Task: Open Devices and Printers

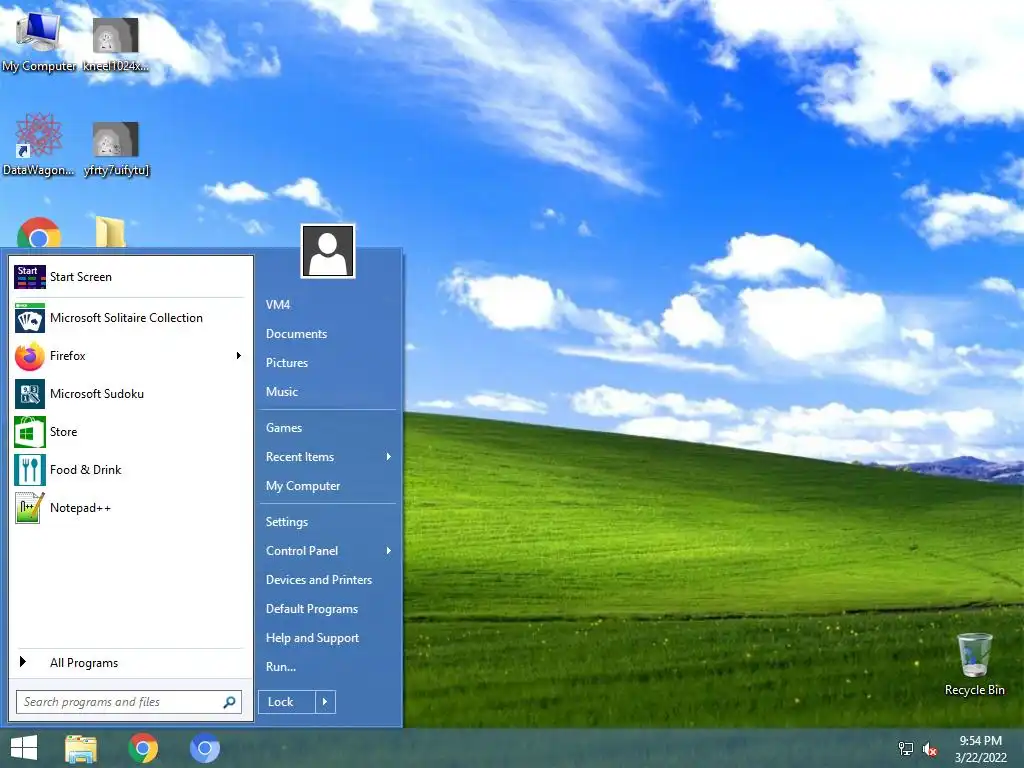Action: (319, 580)
